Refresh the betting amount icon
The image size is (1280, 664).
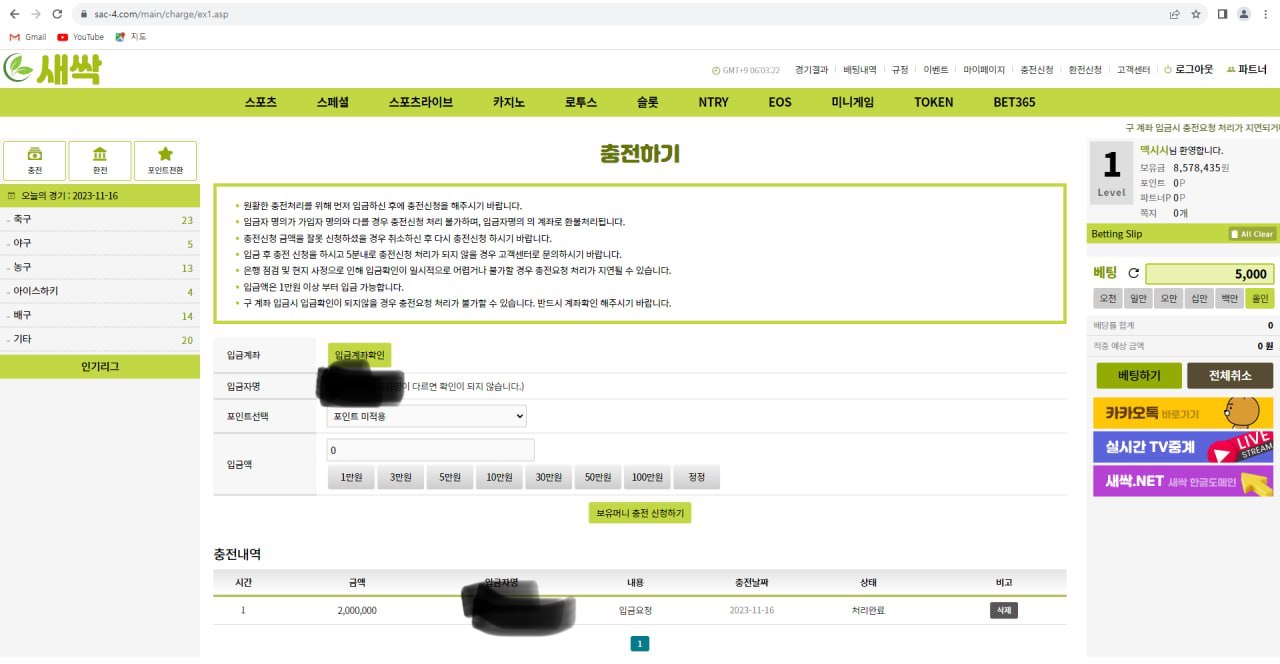1133,273
